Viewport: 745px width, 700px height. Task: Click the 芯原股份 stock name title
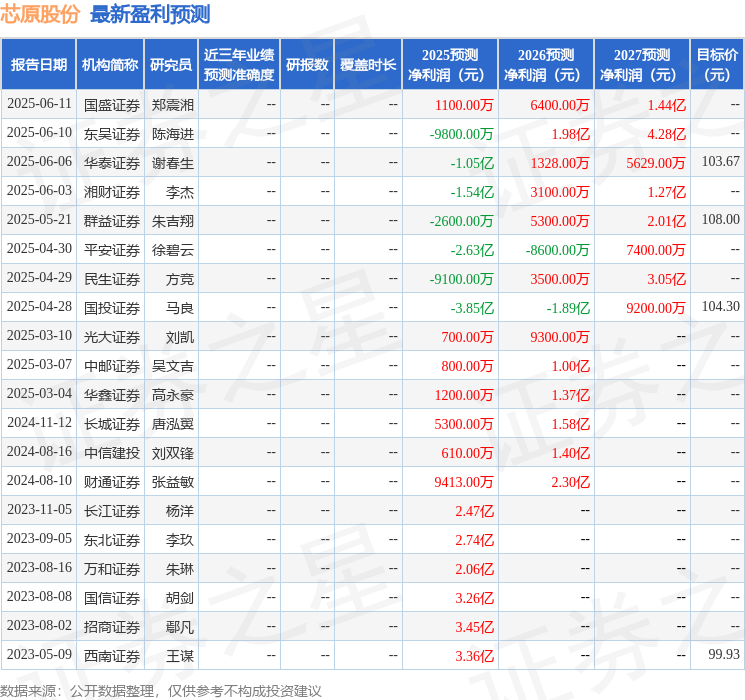tap(41, 14)
